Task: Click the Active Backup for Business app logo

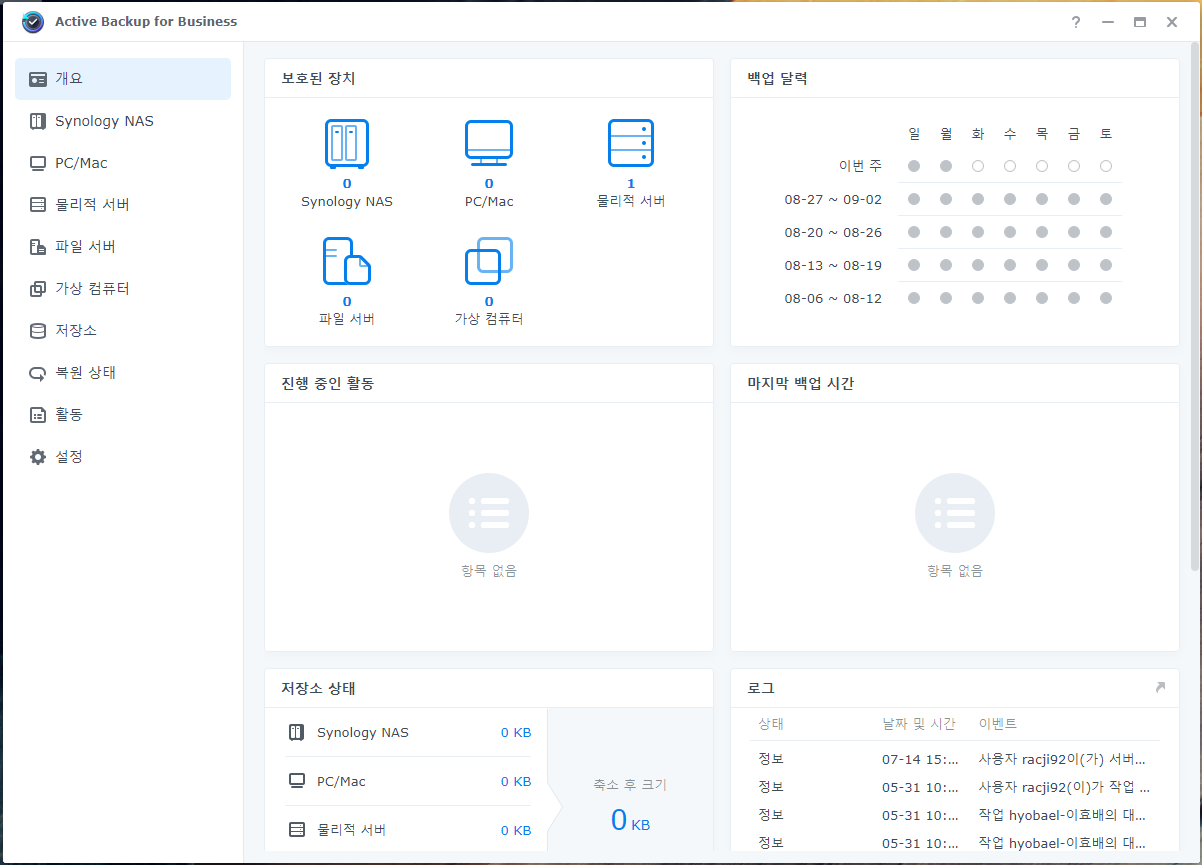Action: (x=33, y=21)
